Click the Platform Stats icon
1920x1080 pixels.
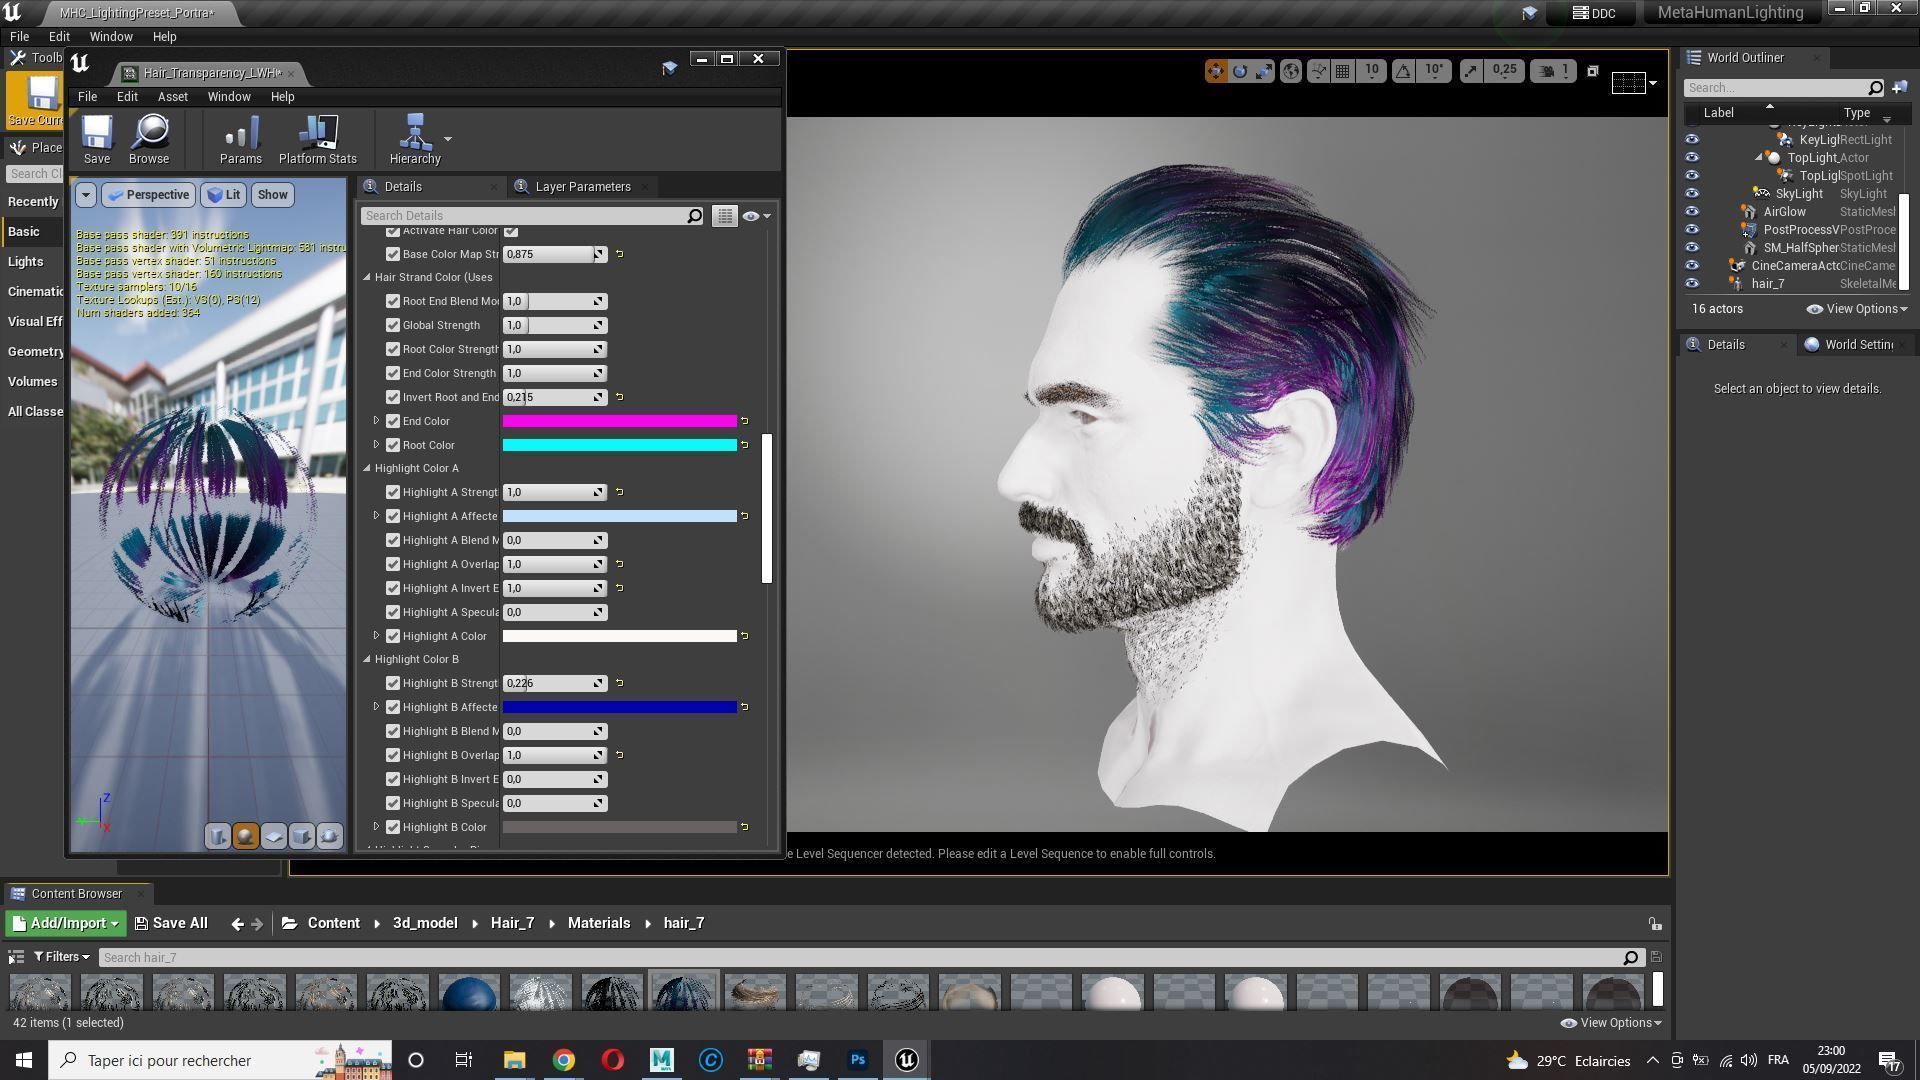pos(317,134)
